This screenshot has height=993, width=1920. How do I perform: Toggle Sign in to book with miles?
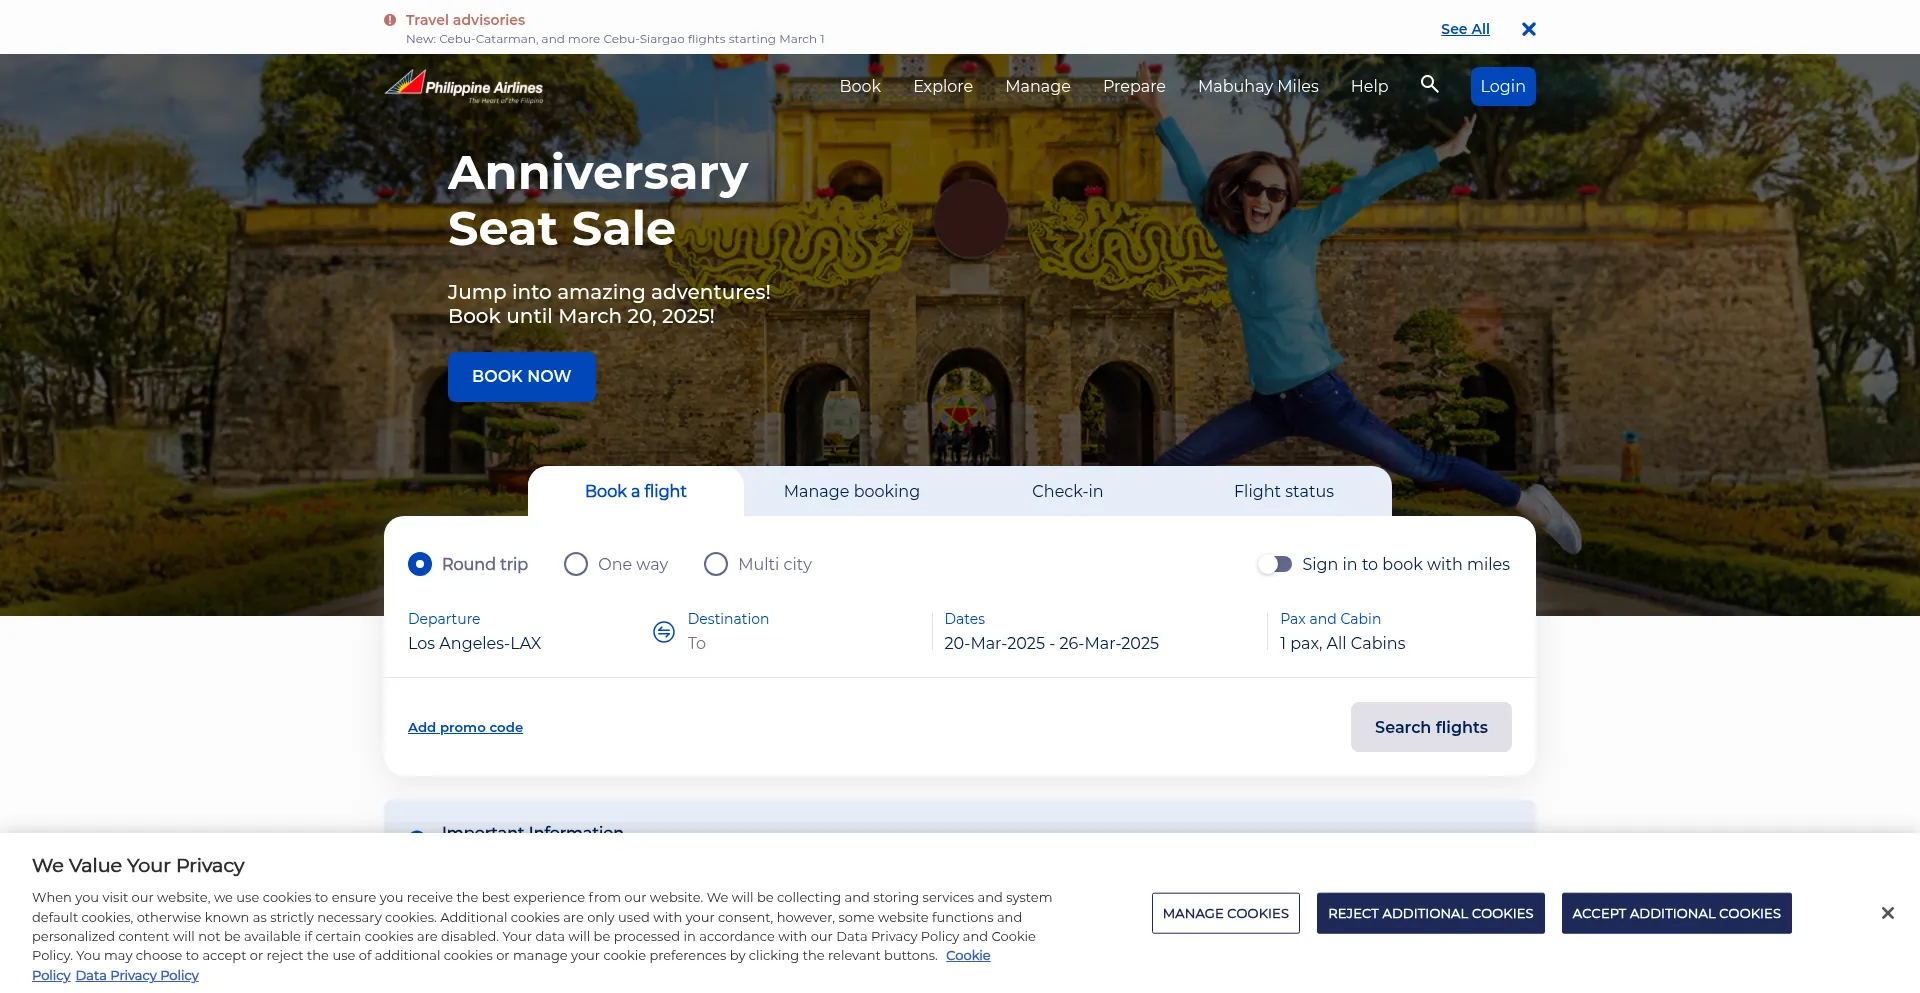point(1275,564)
